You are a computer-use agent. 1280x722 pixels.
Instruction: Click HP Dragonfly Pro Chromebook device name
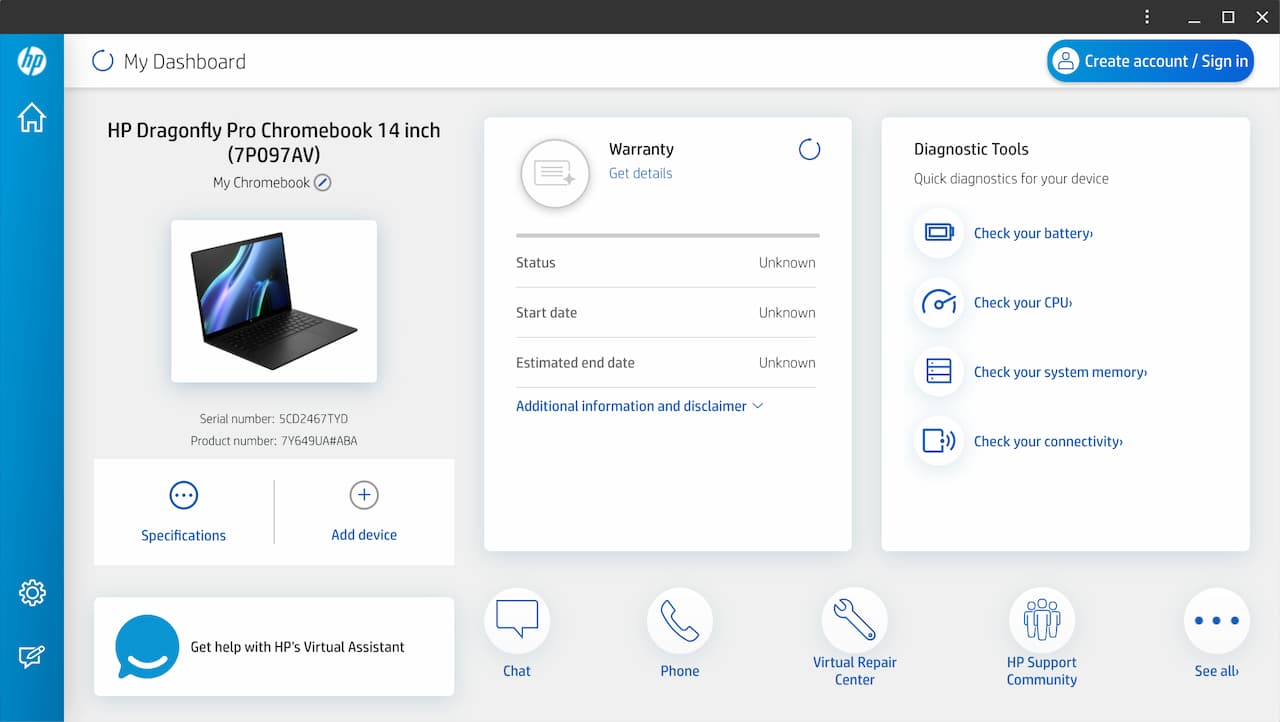(x=274, y=142)
